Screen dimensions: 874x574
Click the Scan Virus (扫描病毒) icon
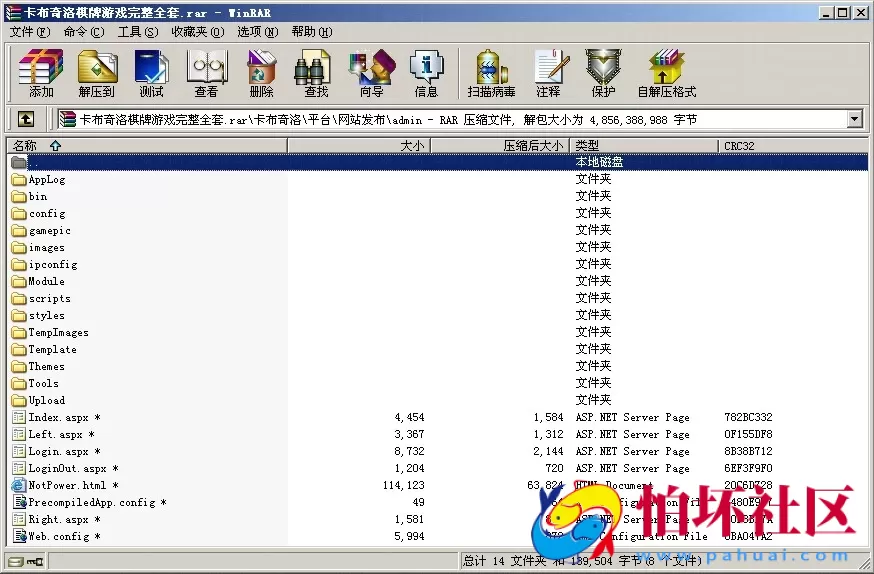(x=491, y=73)
